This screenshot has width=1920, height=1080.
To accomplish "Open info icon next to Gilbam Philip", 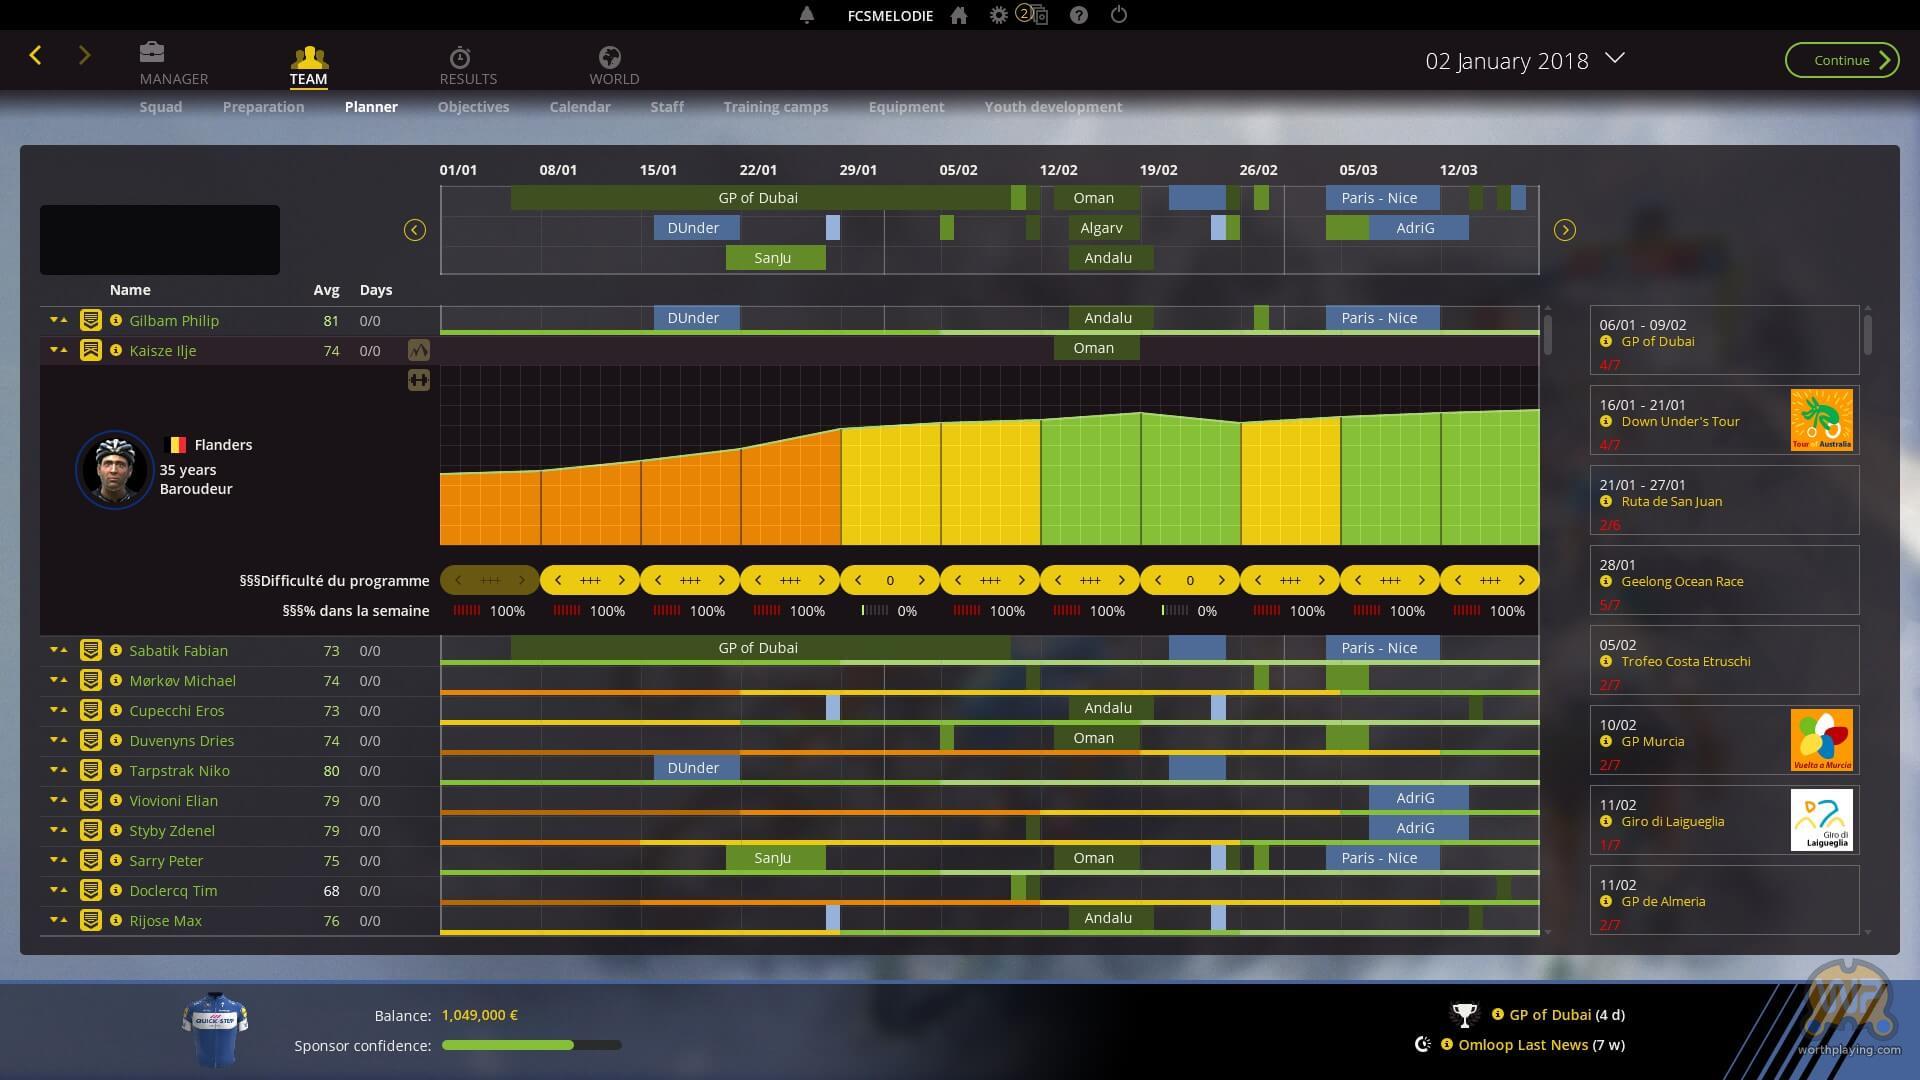I will click(116, 321).
